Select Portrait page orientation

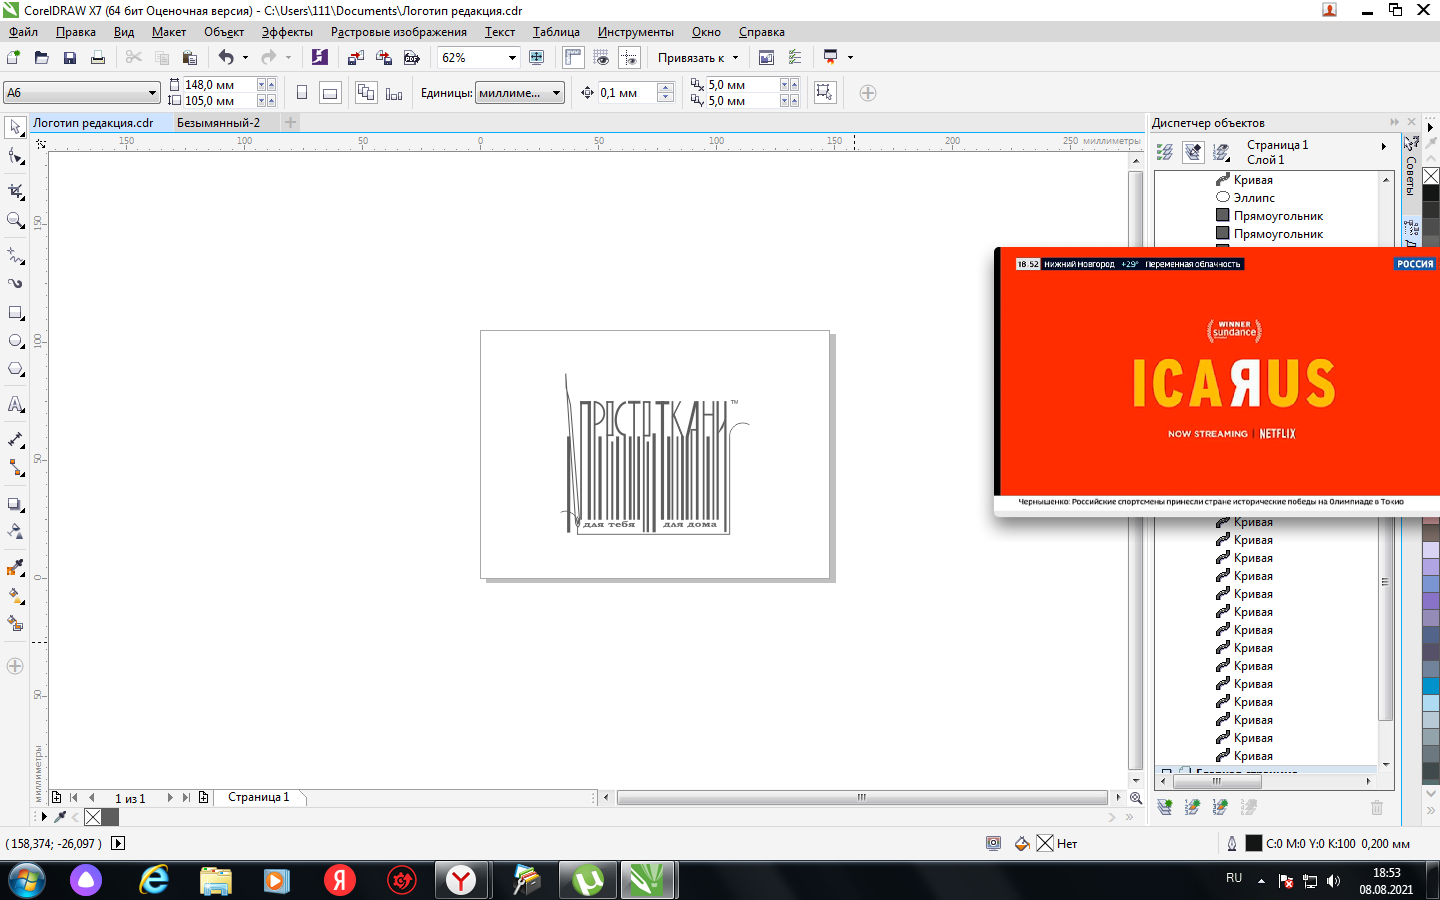[x=302, y=93]
